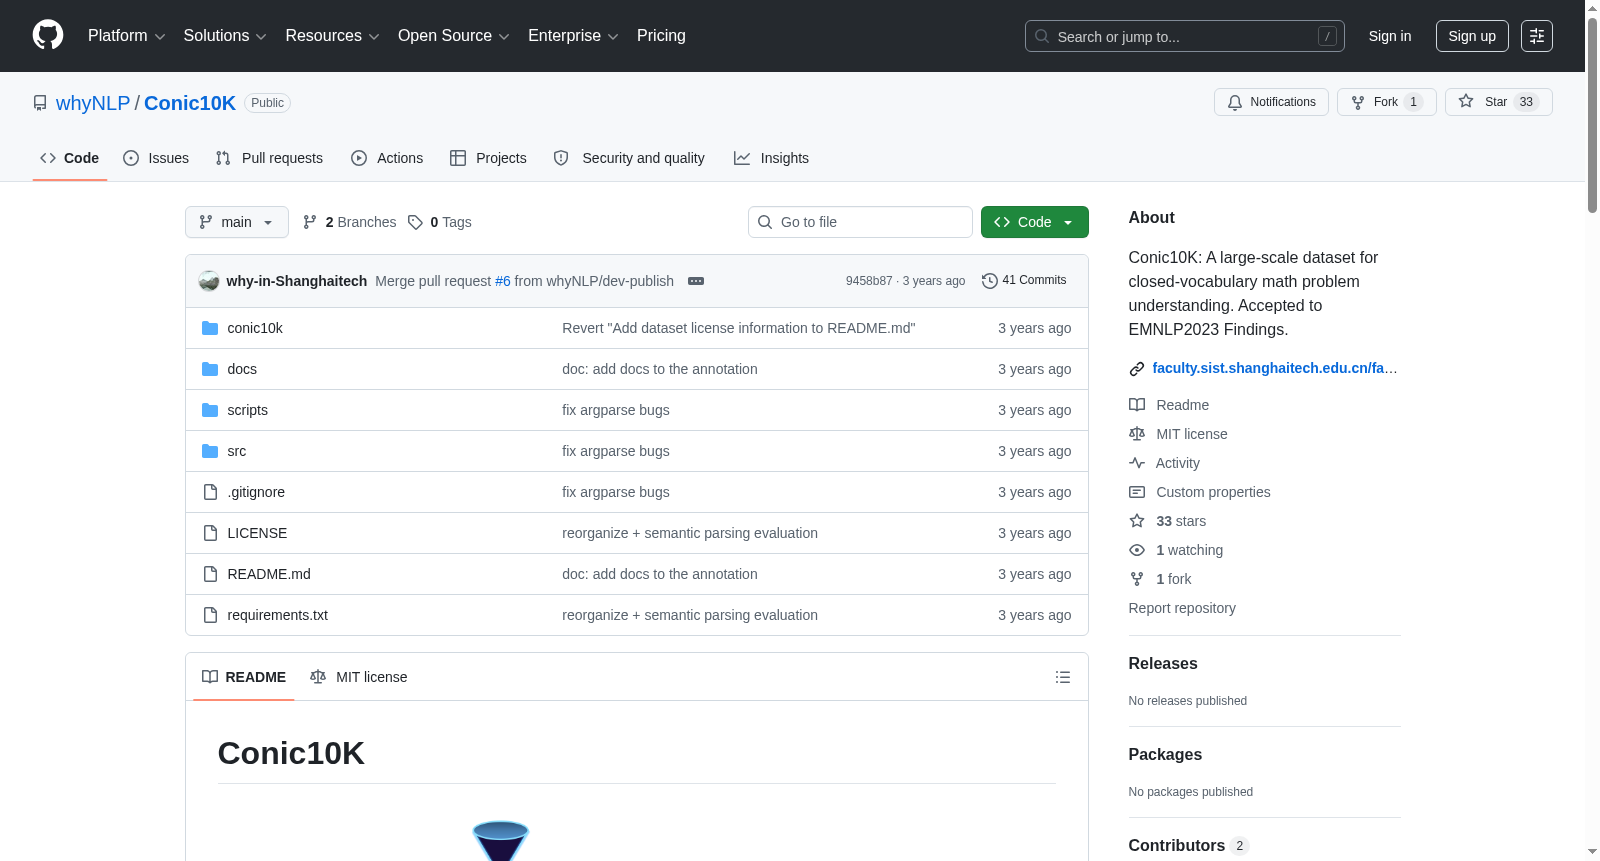Click the eye icon next to 1 watching
The width and height of the screenshot is (1600, 861).
click(1137, 550)
